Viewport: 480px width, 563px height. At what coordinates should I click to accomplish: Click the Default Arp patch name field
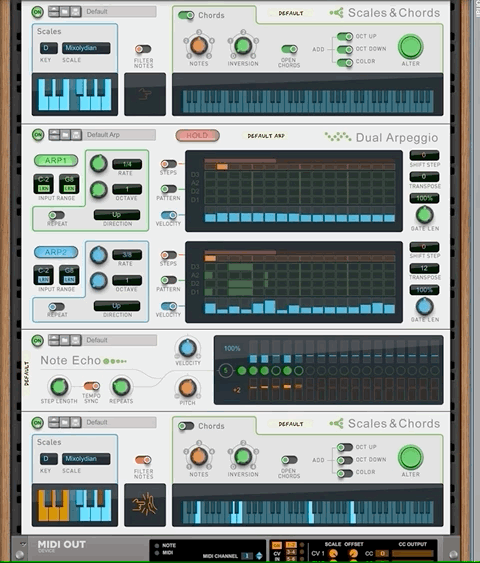pos(120,135)
